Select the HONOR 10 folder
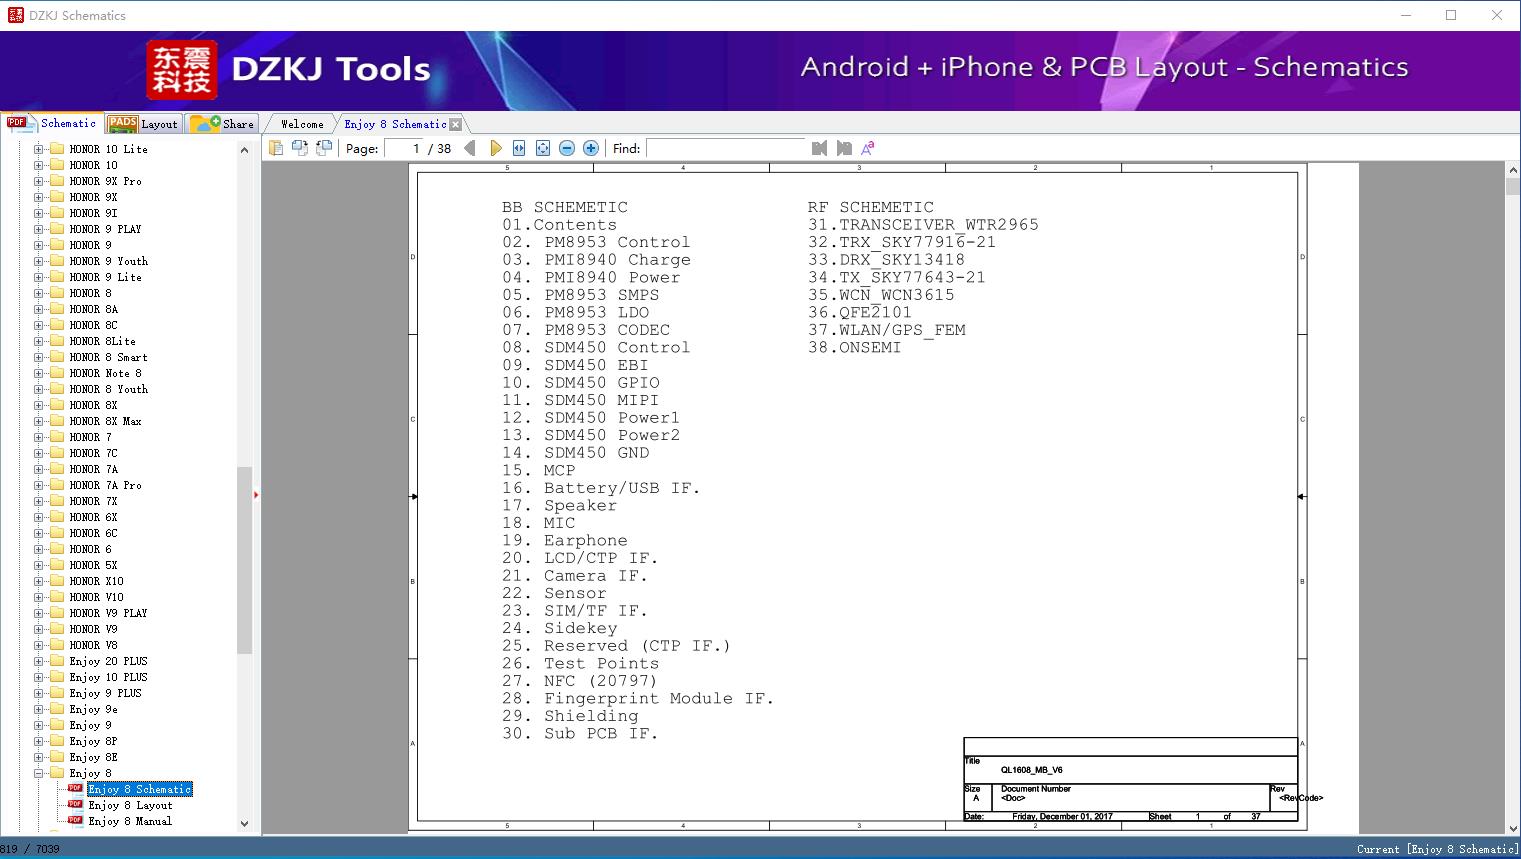This screenshot has width=1521, height=859. (x=93, y=165)
